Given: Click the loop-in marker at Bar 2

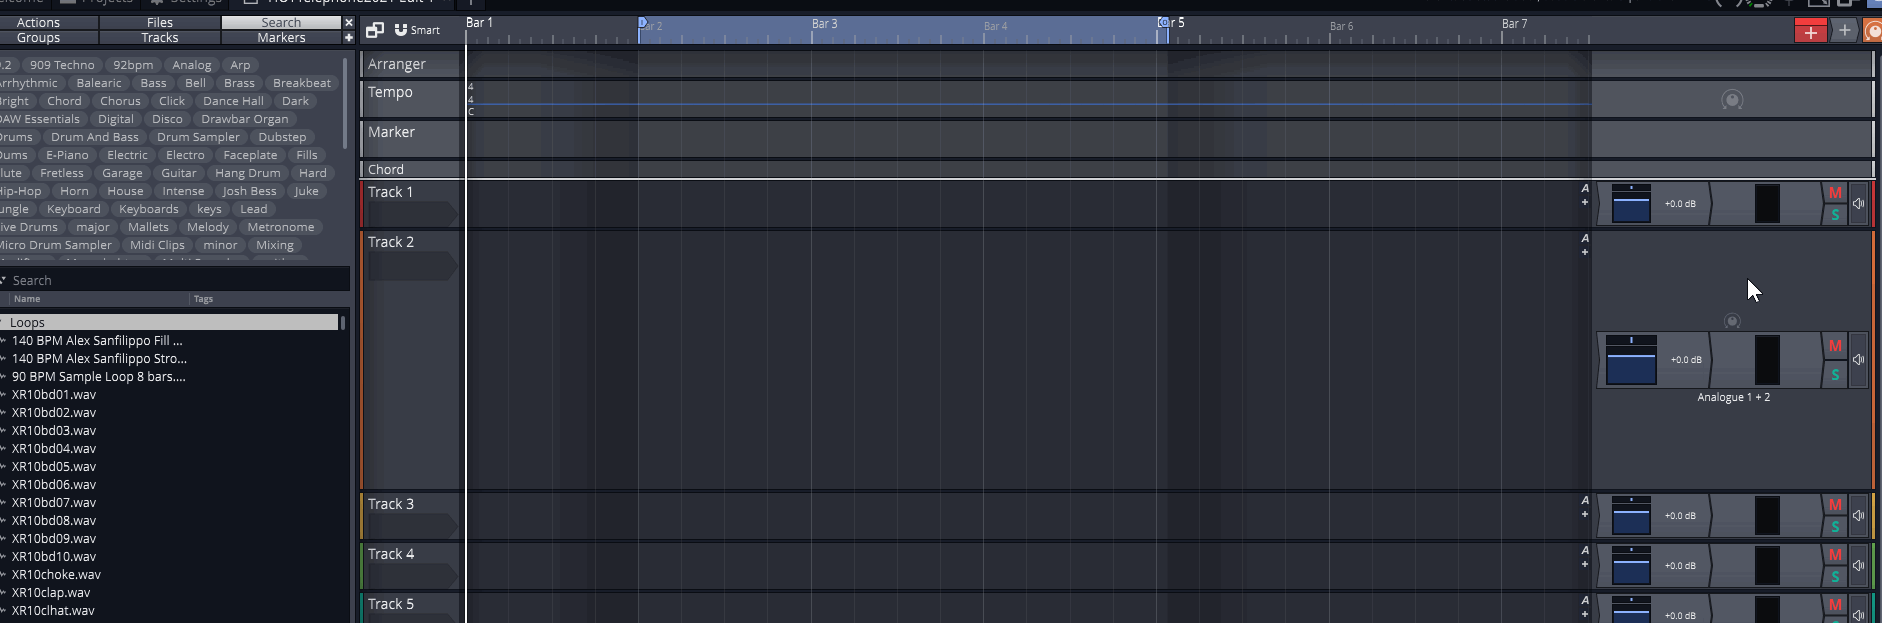Looking at the screenshot, I should pyautogui.click(x=643, y=22).
